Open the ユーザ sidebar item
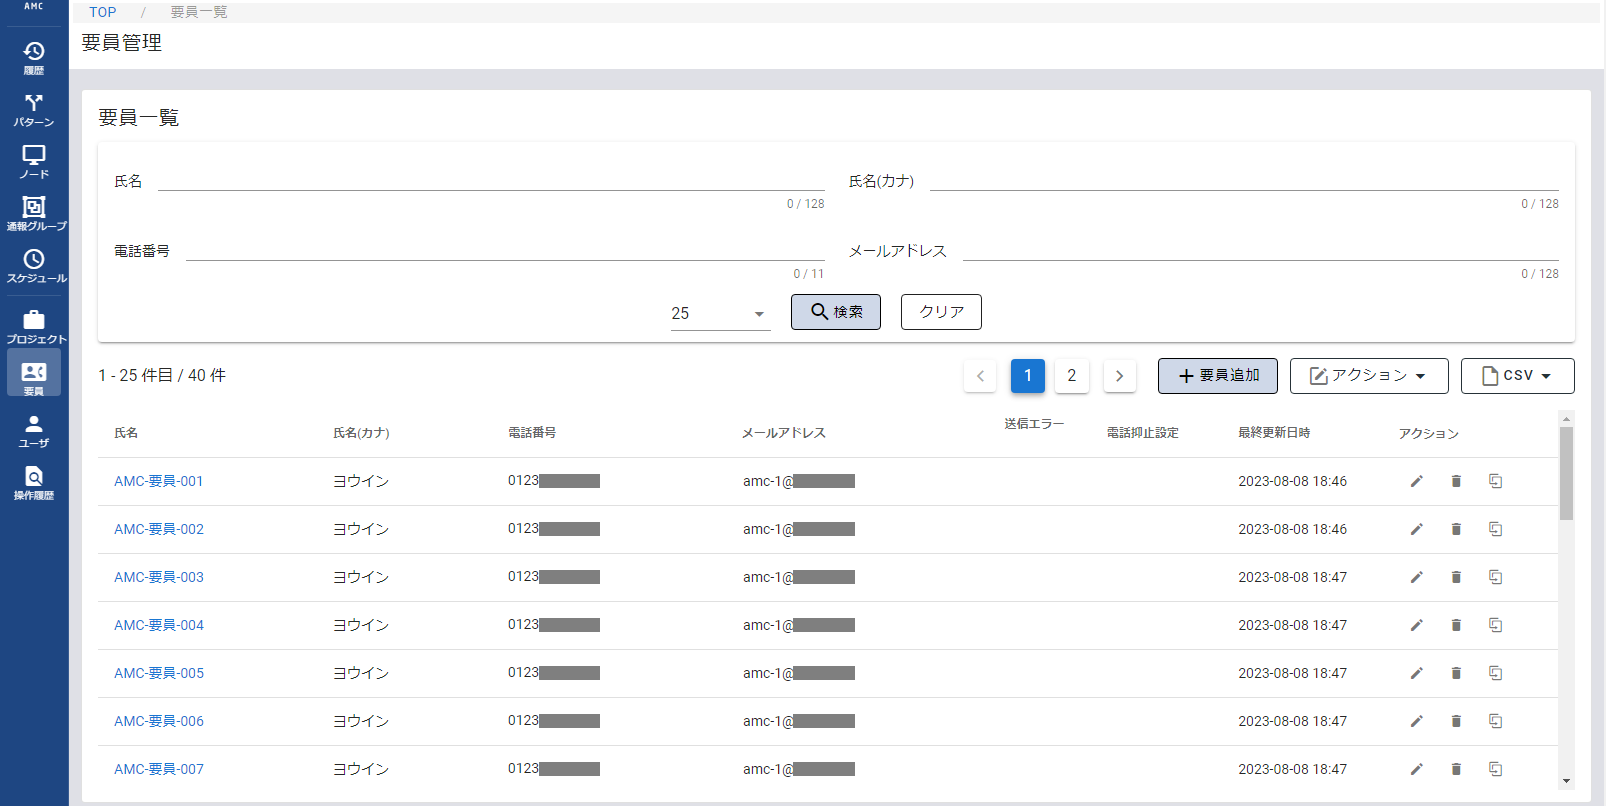 coord(34,430)
